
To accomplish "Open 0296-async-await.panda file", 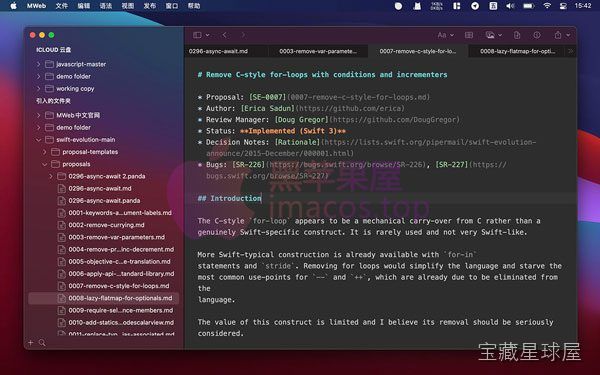I will (103, 201).
